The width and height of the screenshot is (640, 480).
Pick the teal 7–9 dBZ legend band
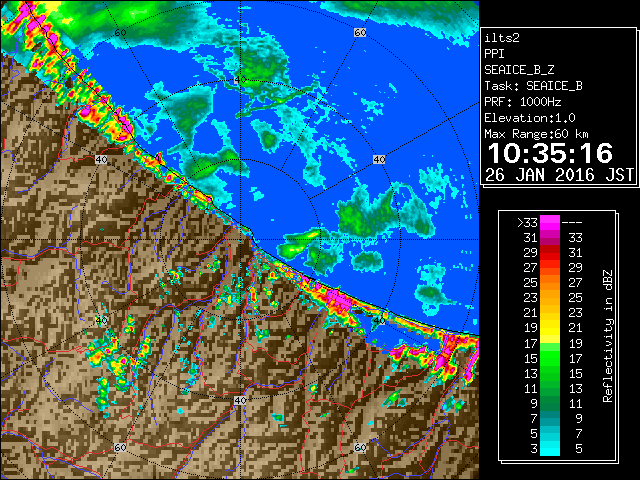[x=550, y=418]
